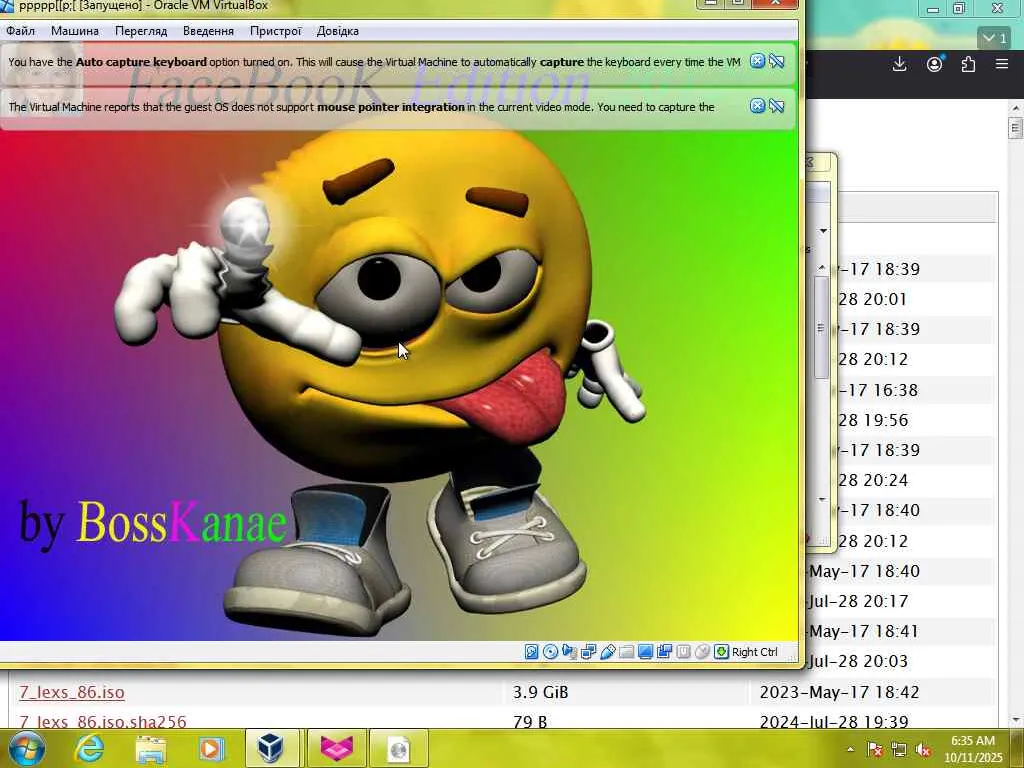1024x768 pixels.
Task: Open the Введення menu
Action: point(208,31)
